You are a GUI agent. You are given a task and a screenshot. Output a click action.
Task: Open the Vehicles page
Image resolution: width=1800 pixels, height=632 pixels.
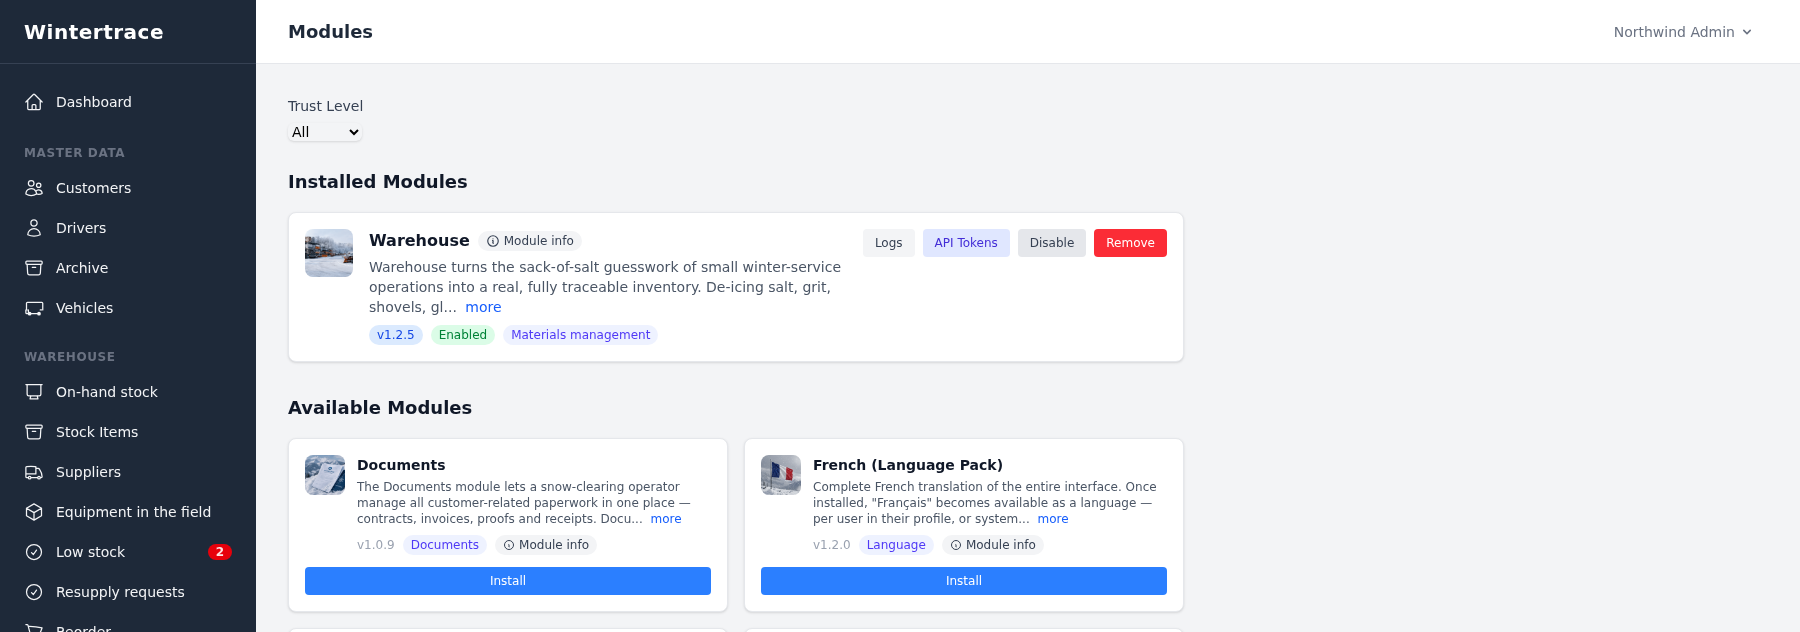[128, 308]
